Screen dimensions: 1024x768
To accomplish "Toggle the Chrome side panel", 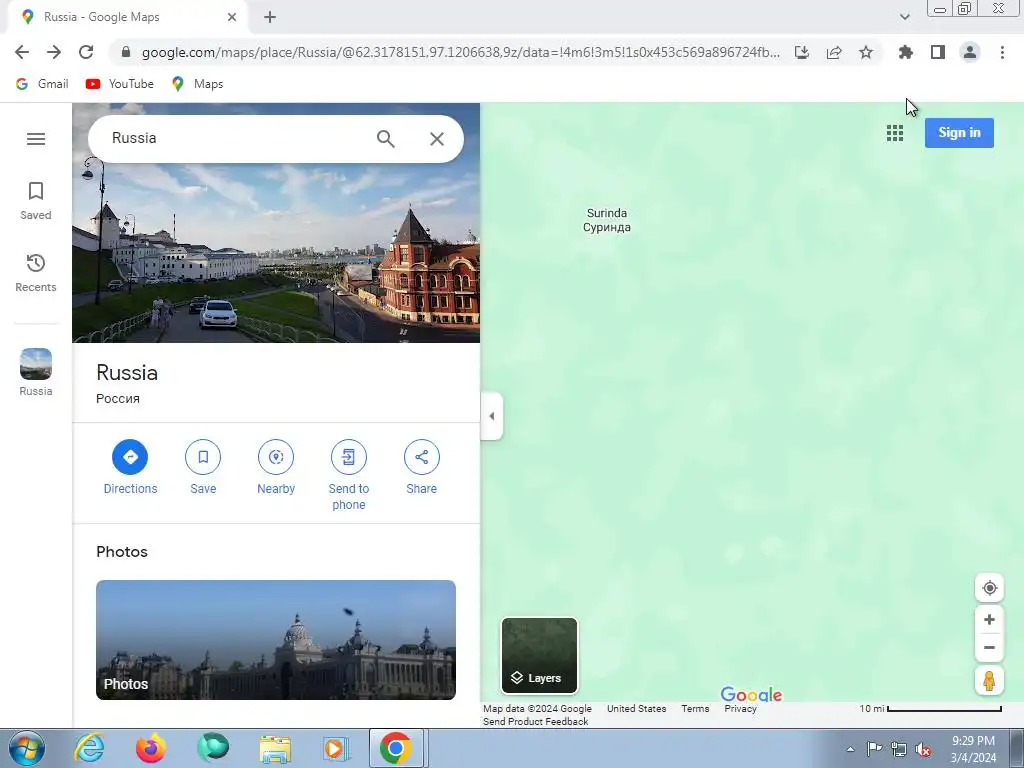I will (x=938, y=52).
